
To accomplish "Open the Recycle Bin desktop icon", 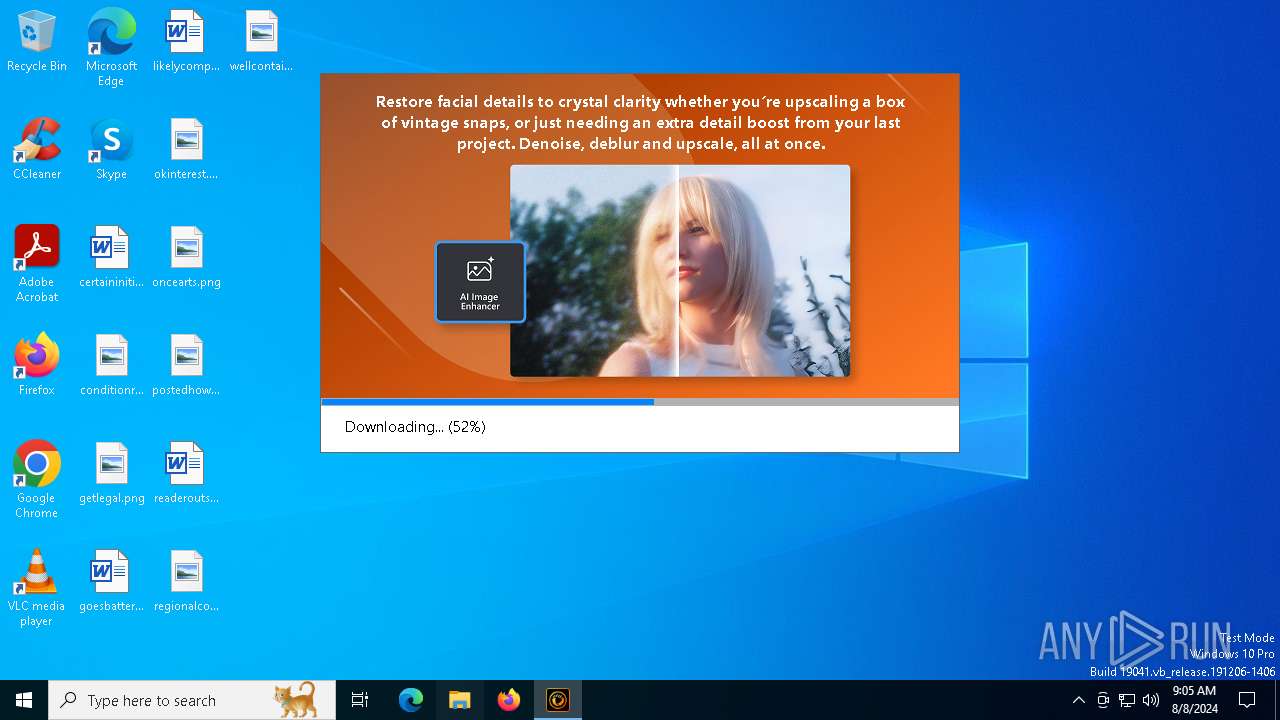I will click(x=37, y=42).
